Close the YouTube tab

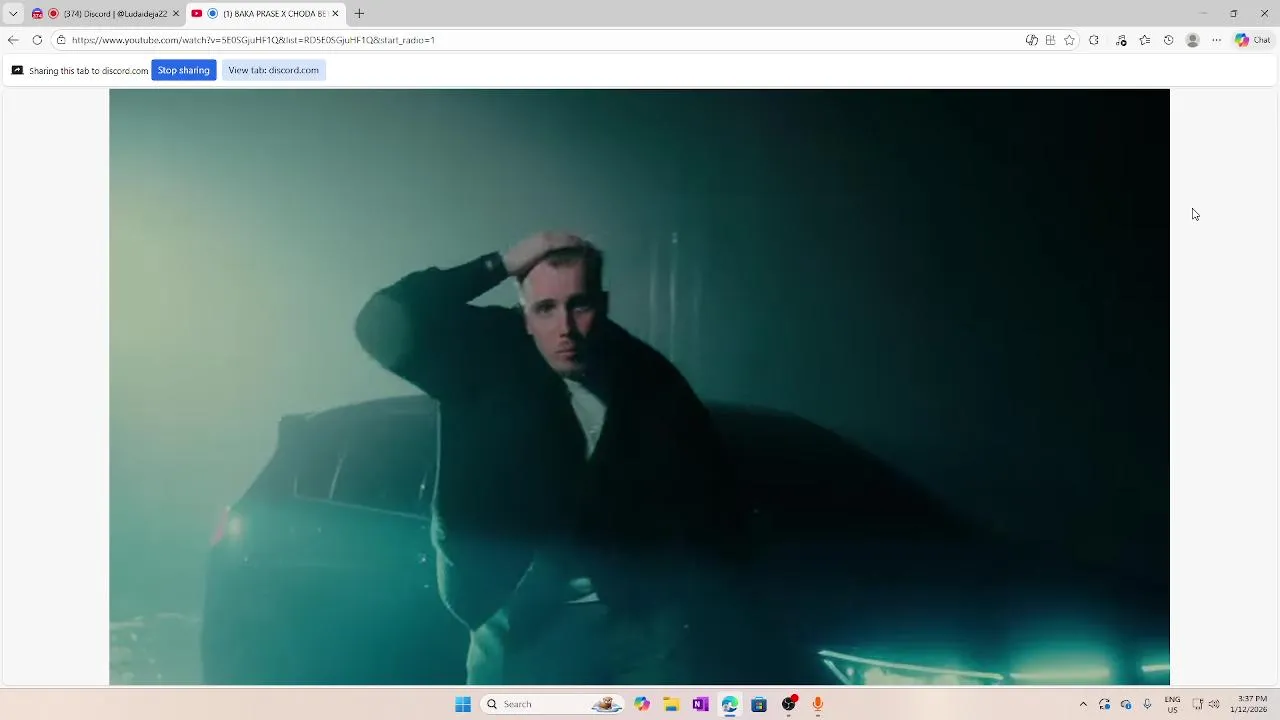(335, 14)
